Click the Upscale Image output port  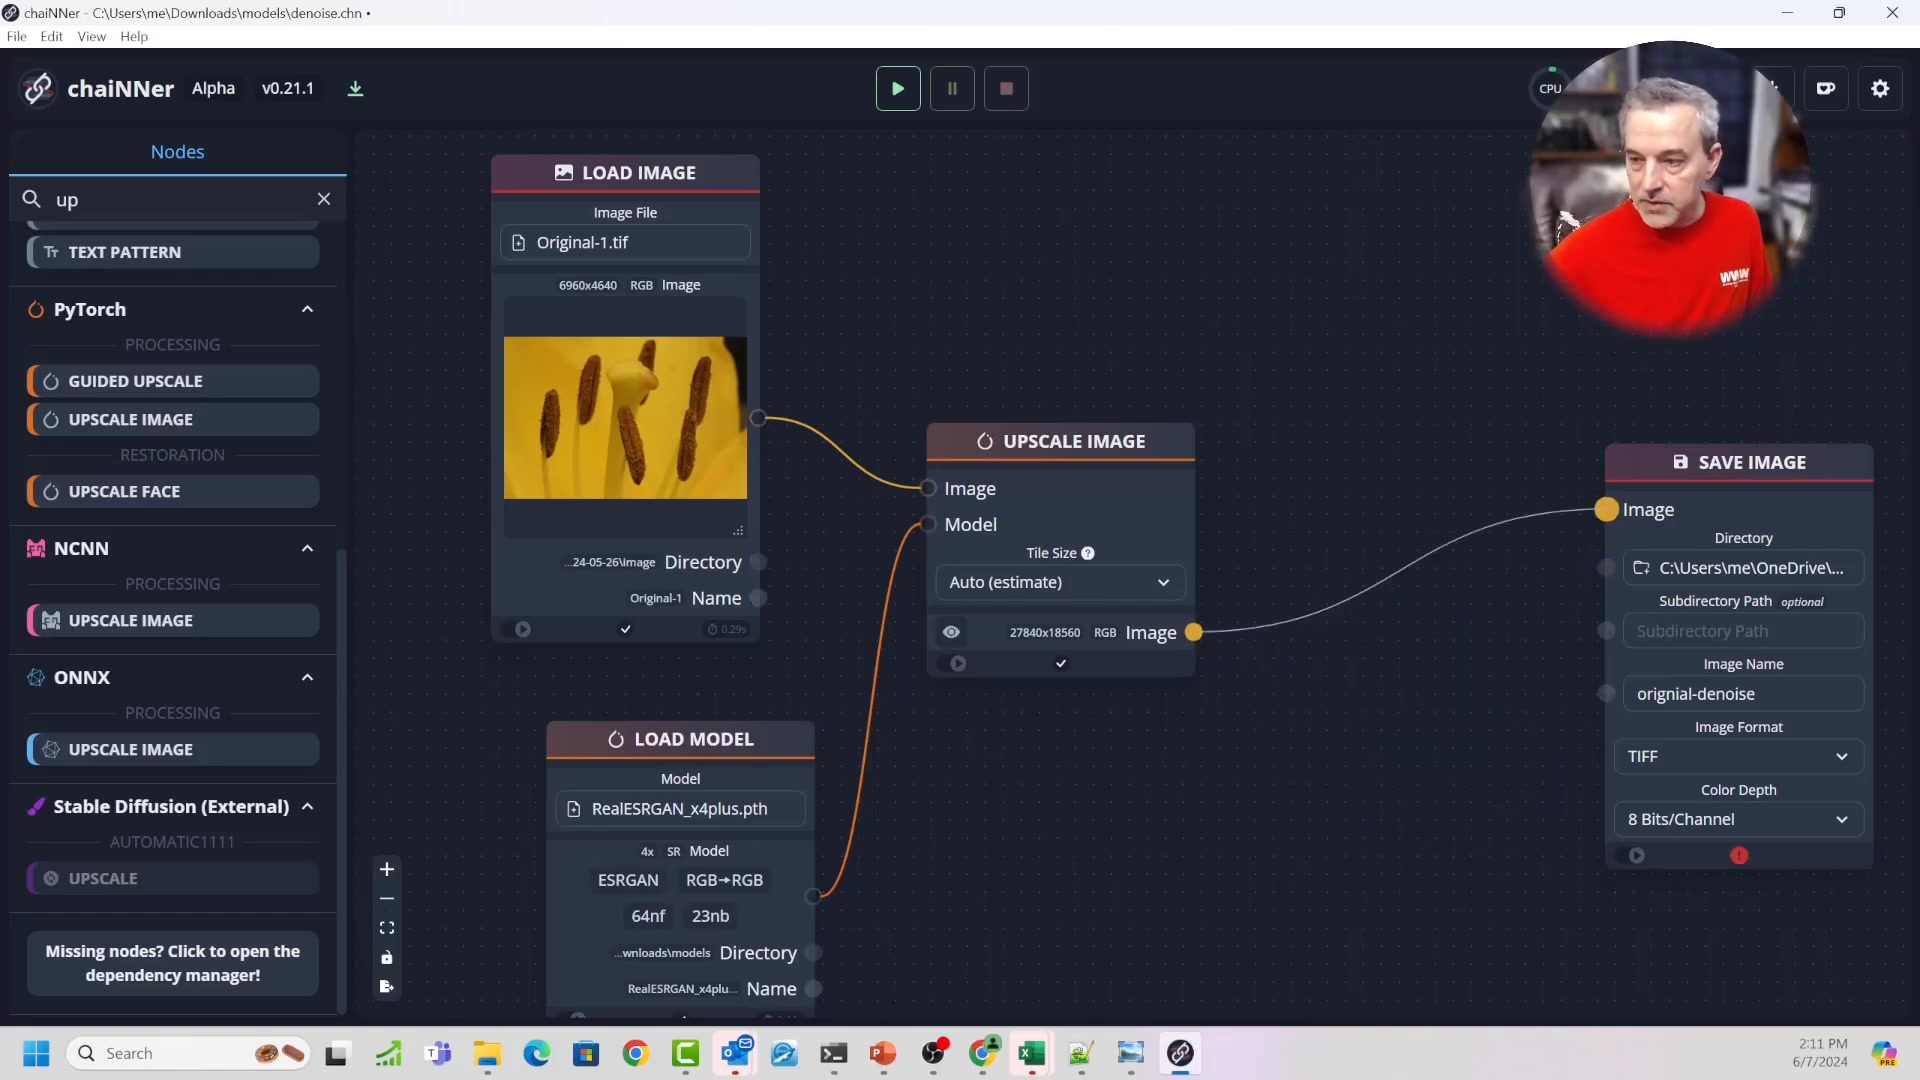(1193, 632)
